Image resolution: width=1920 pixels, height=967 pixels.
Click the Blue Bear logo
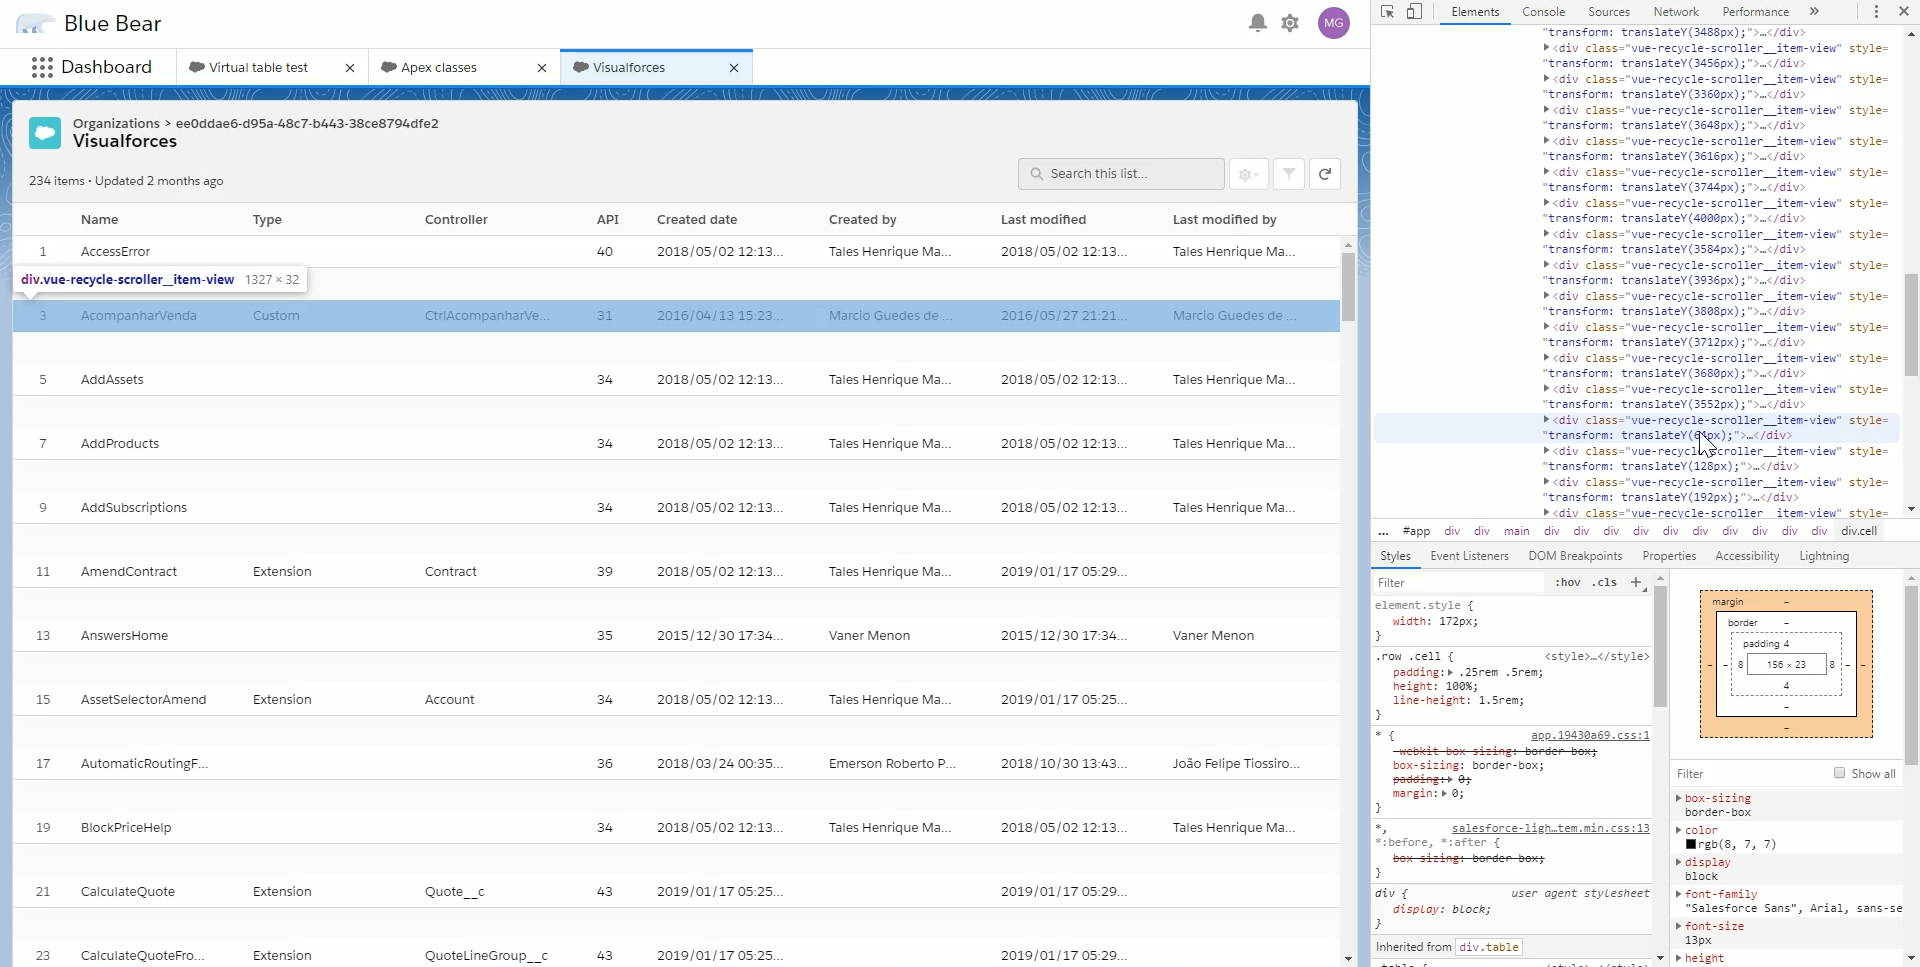coord(36,24)
